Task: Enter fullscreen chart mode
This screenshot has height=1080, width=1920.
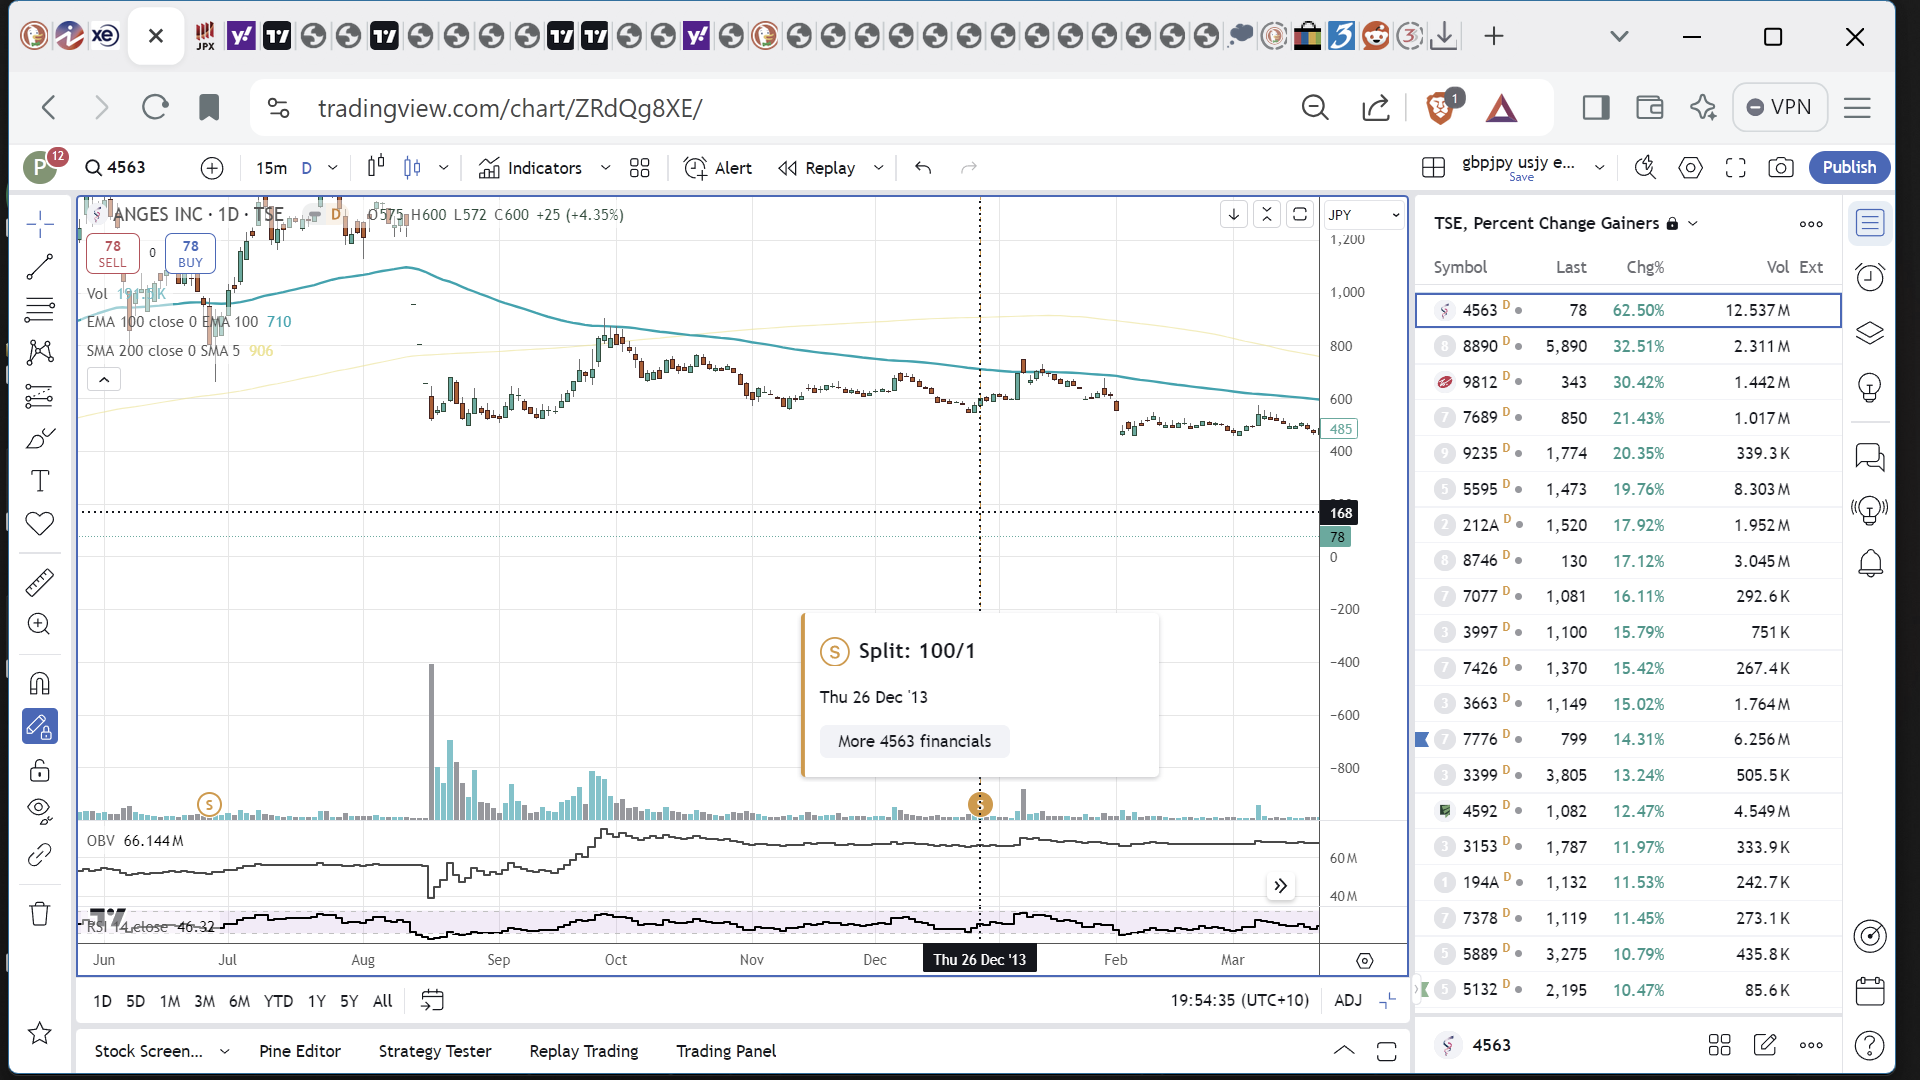Action: tap(1736, 168)
